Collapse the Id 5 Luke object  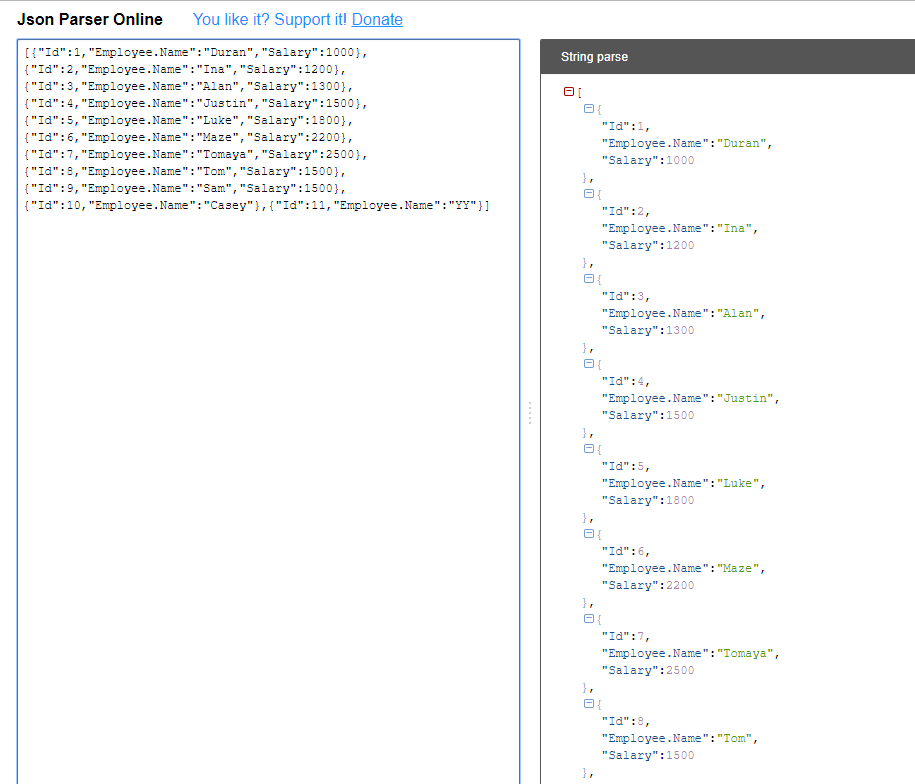point(589,448)
